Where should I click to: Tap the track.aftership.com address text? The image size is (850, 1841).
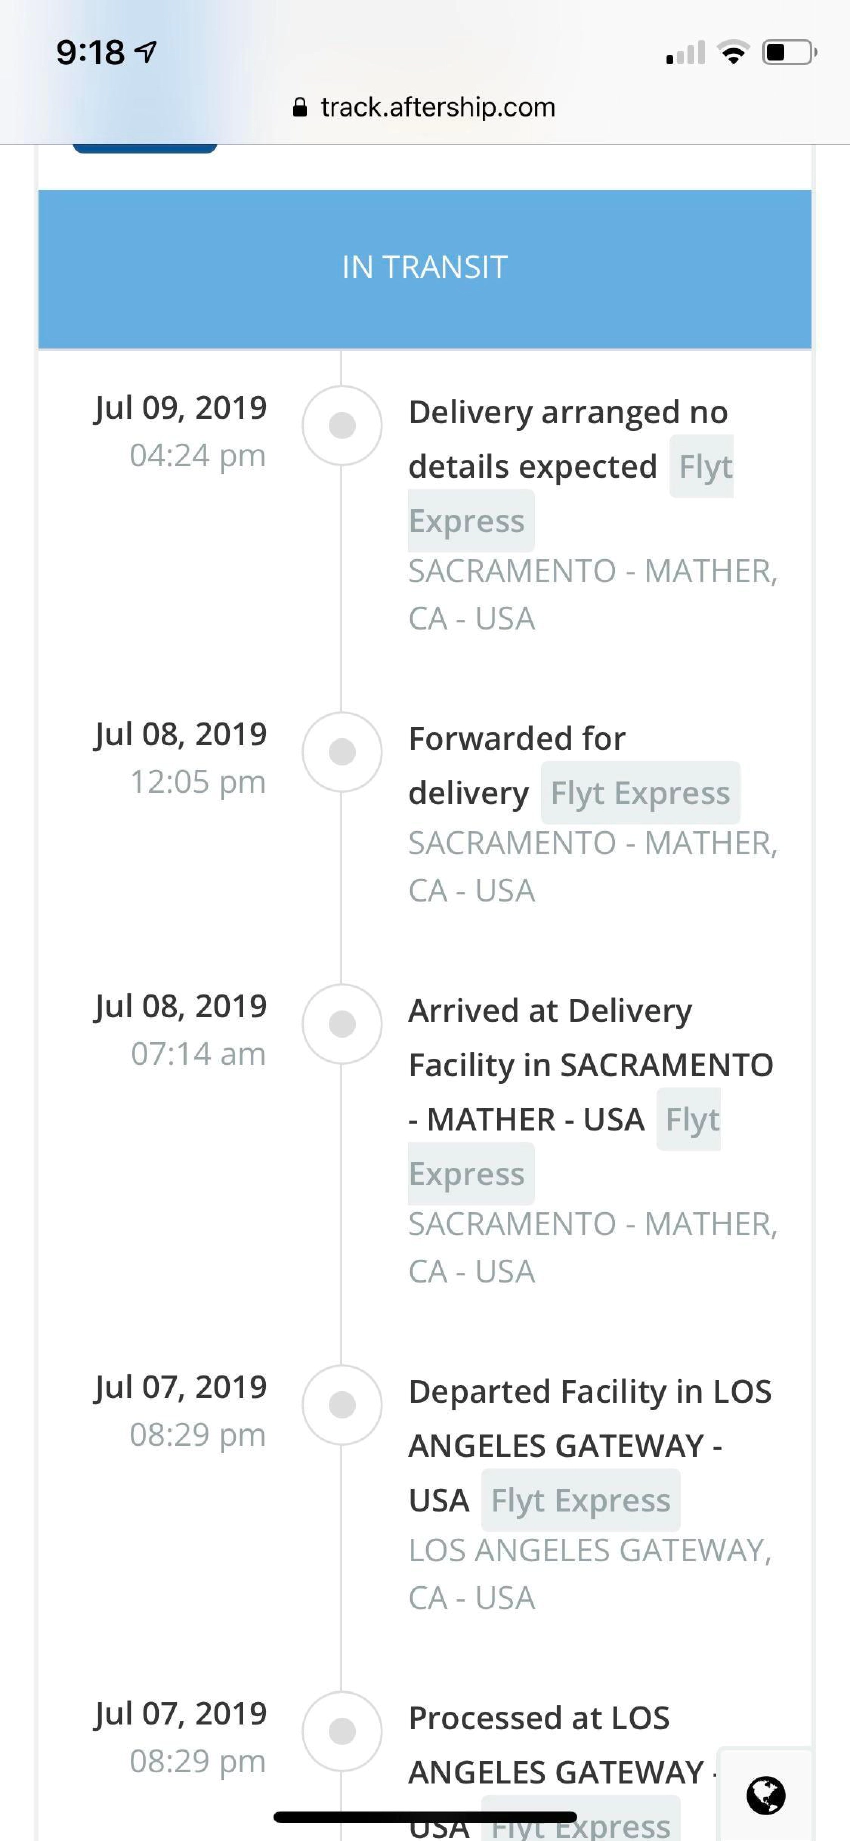pos(438,108)
